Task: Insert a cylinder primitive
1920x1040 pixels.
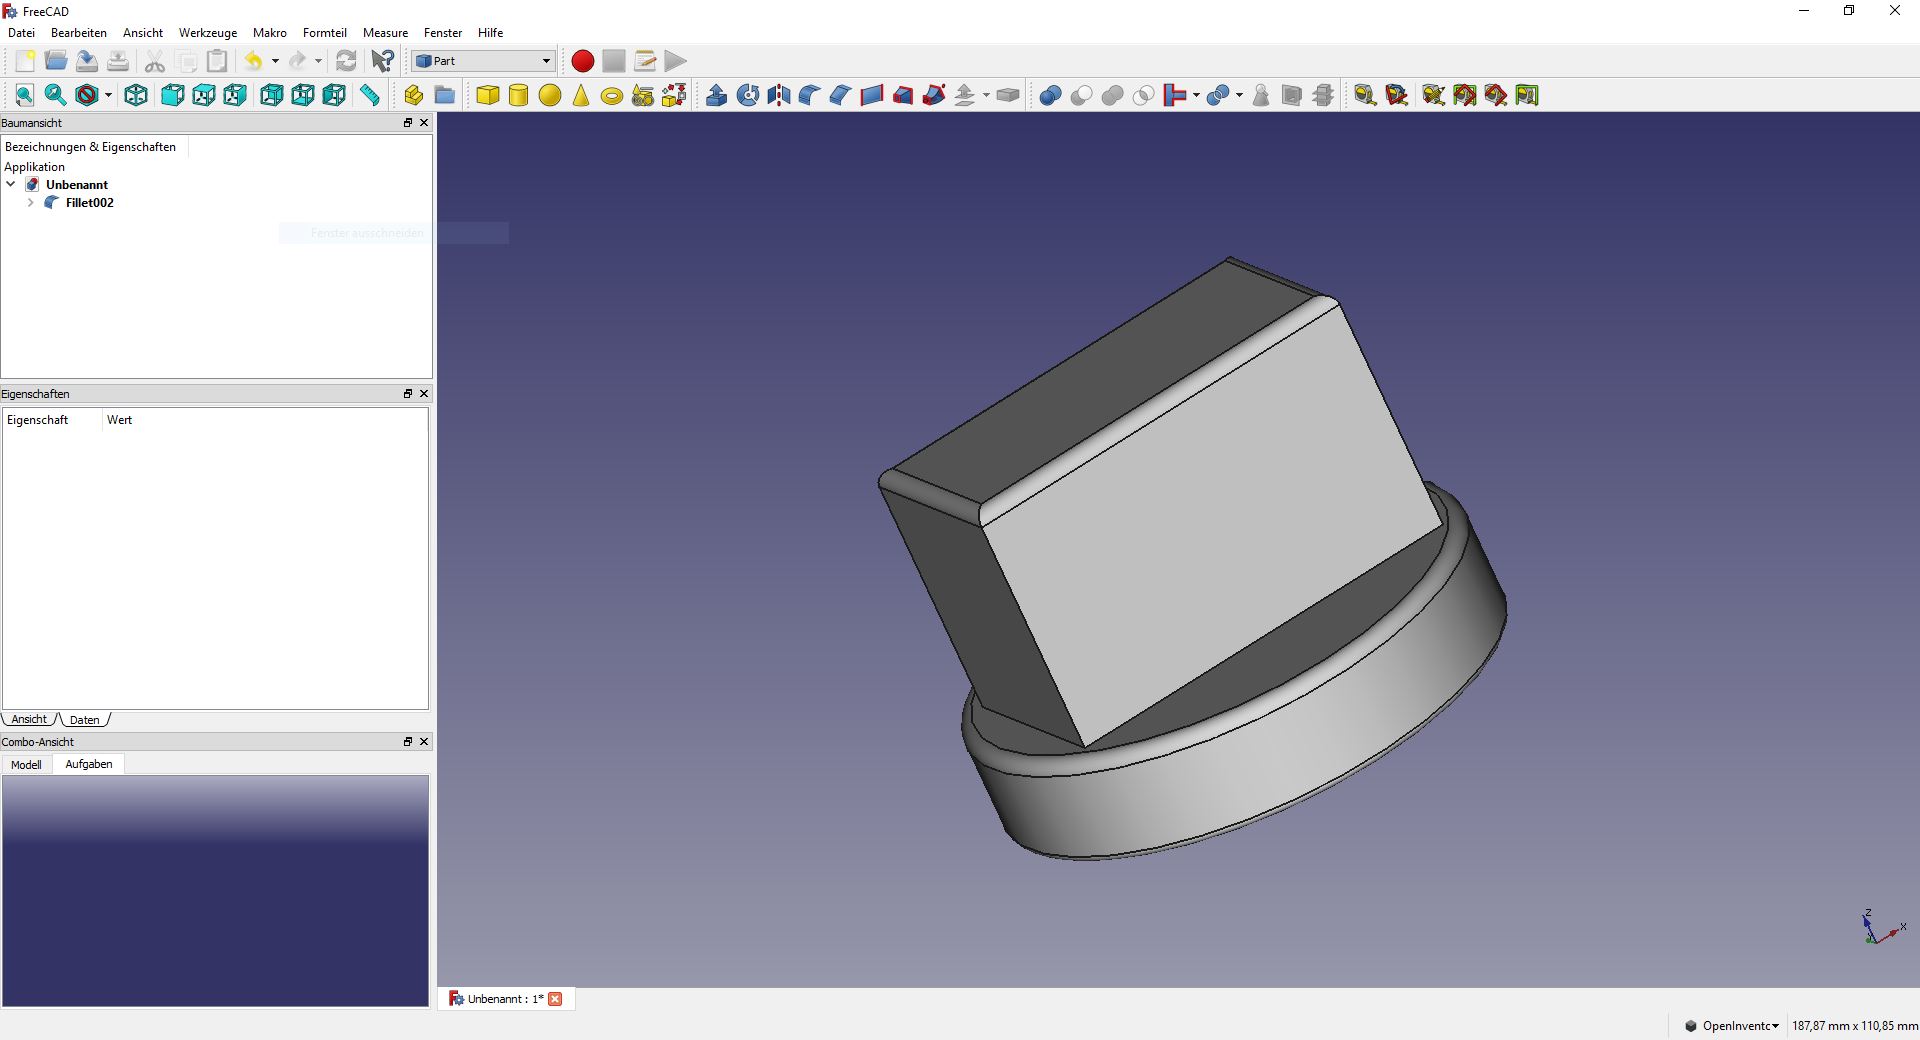Action: 518,95
